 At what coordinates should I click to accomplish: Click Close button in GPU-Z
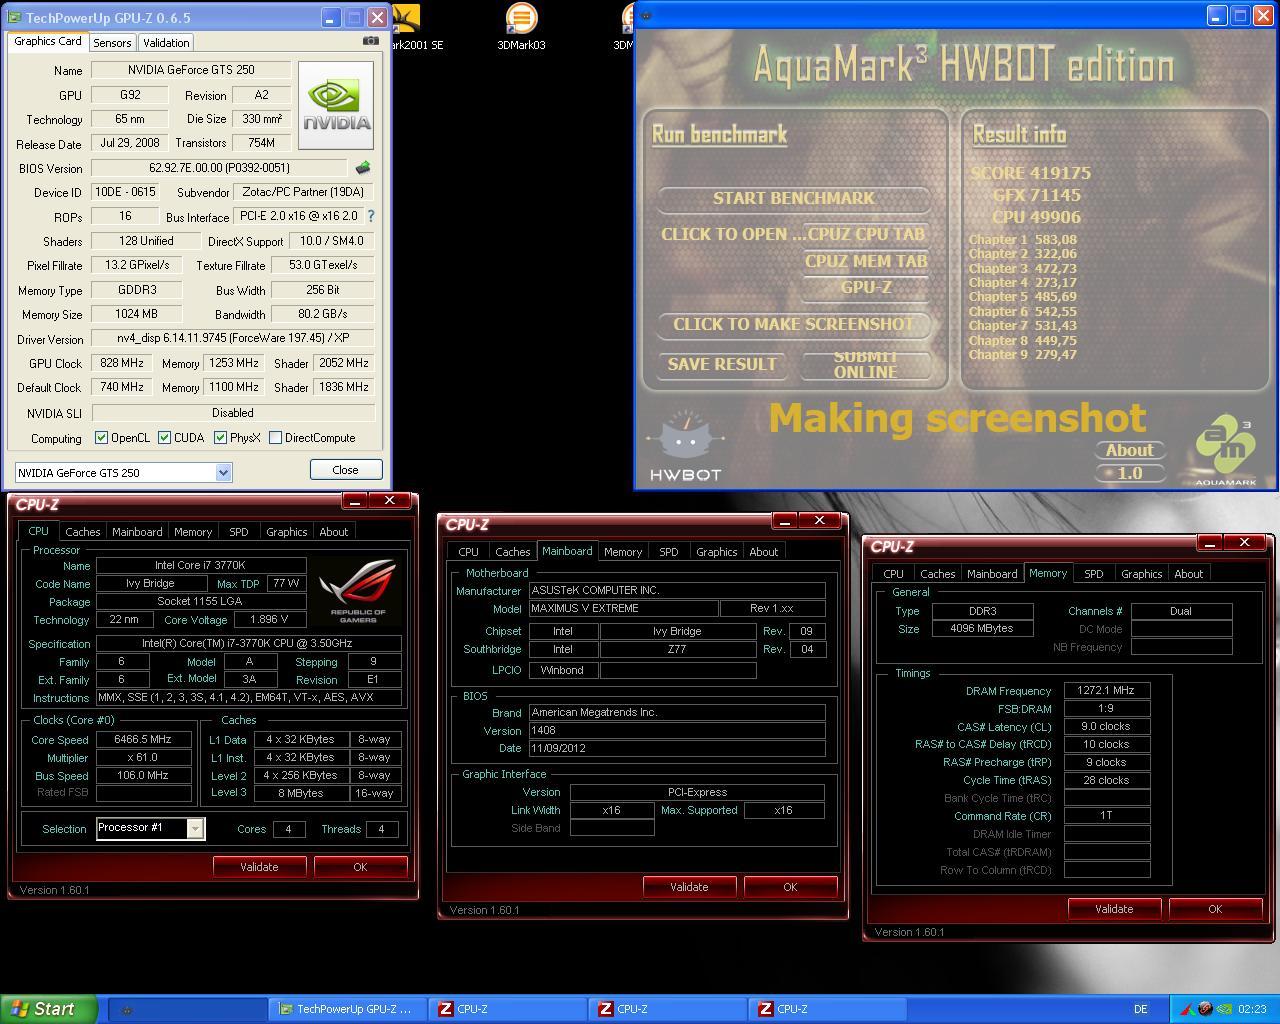[346, 470]
